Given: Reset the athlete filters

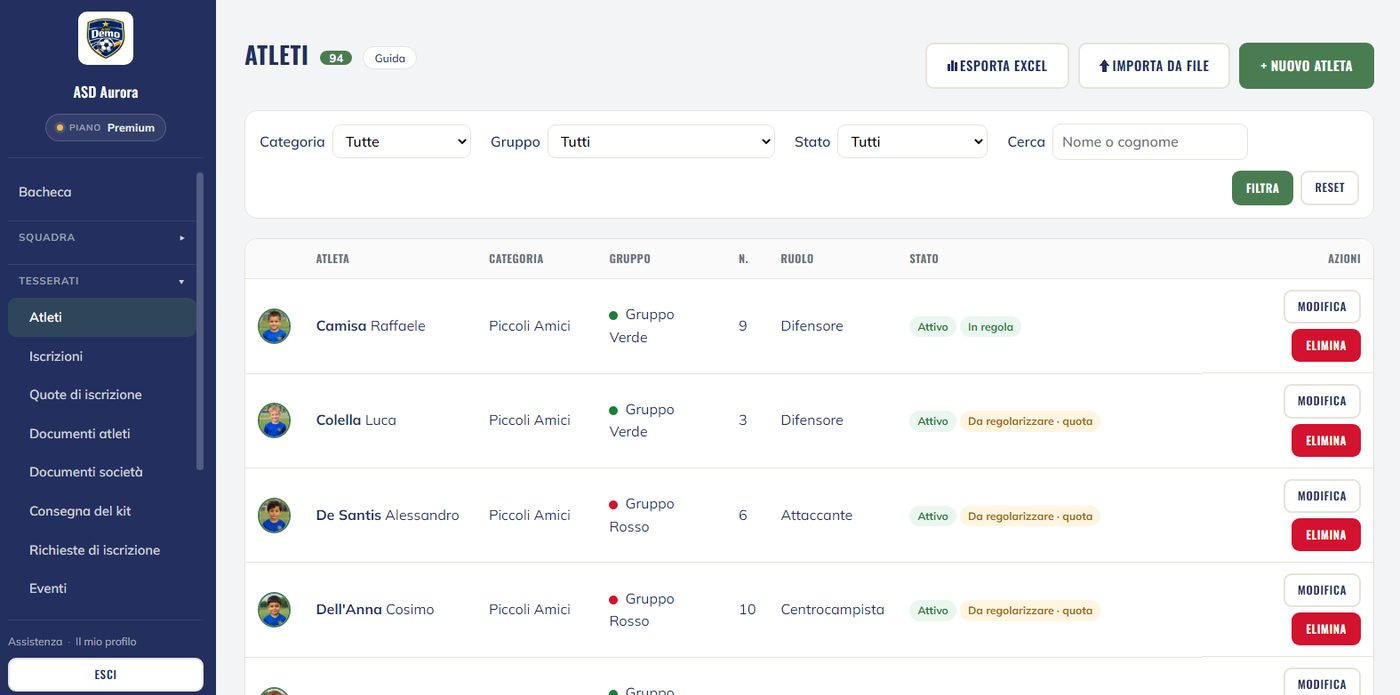Looking at the screenshot, I should coord(1330,188).
